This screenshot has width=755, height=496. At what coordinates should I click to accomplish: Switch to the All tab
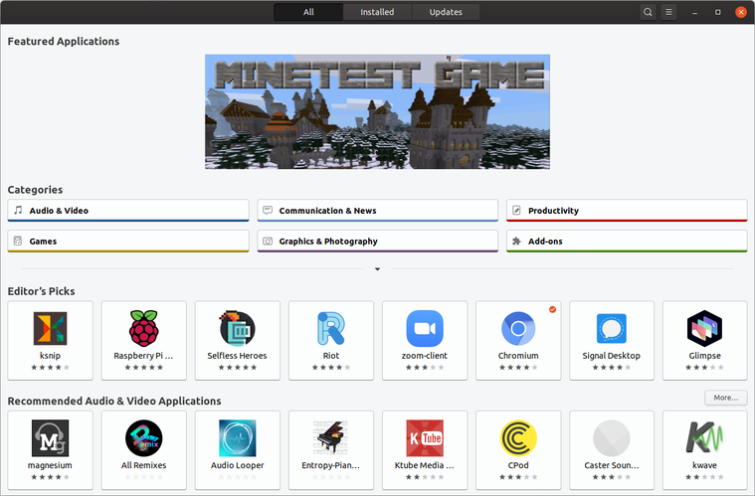tap(309, 12)
